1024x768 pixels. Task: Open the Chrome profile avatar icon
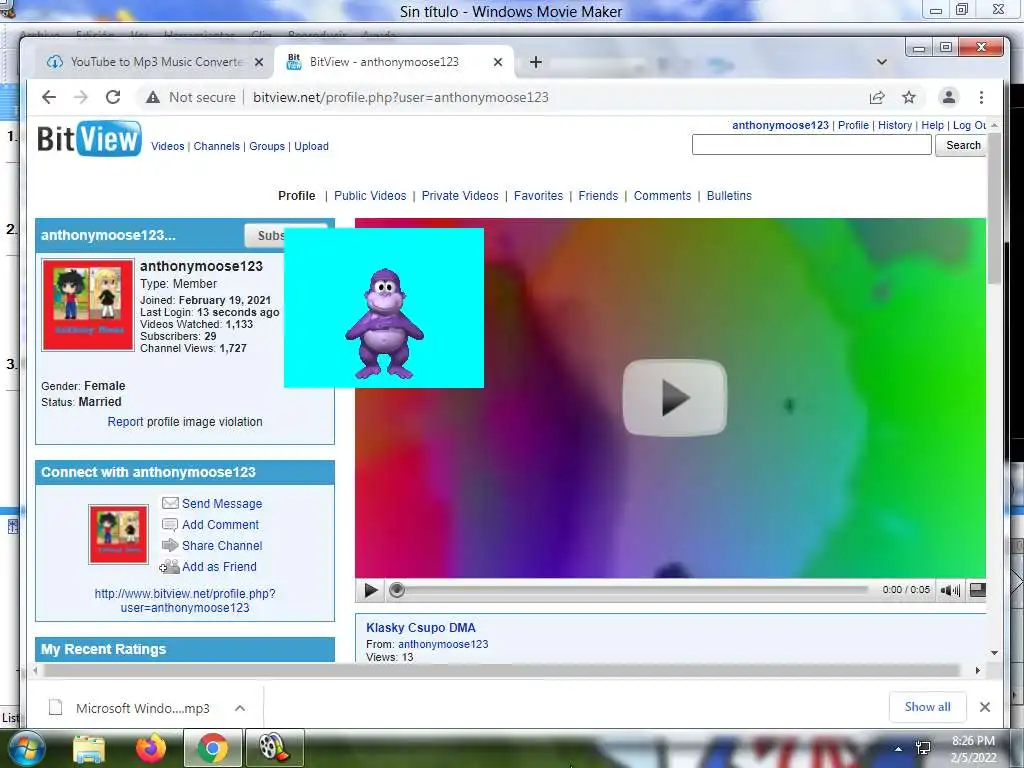pos(948,97)
